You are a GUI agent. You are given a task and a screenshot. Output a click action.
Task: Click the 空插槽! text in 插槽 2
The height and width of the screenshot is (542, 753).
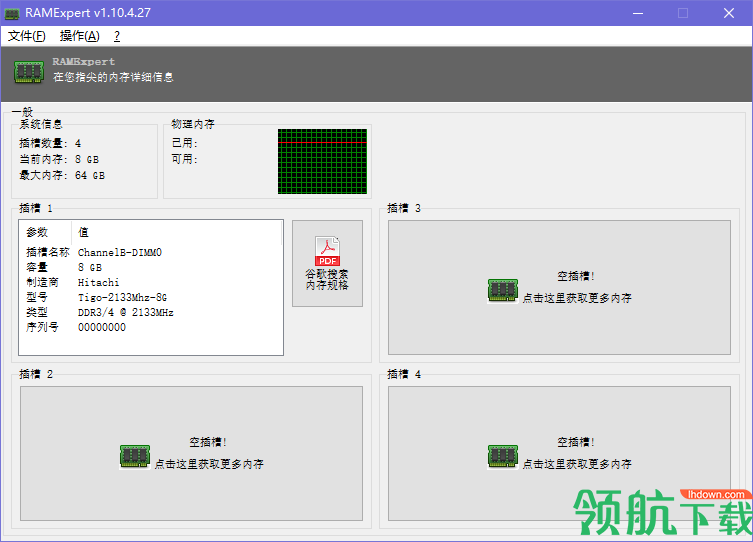(208, 443)
